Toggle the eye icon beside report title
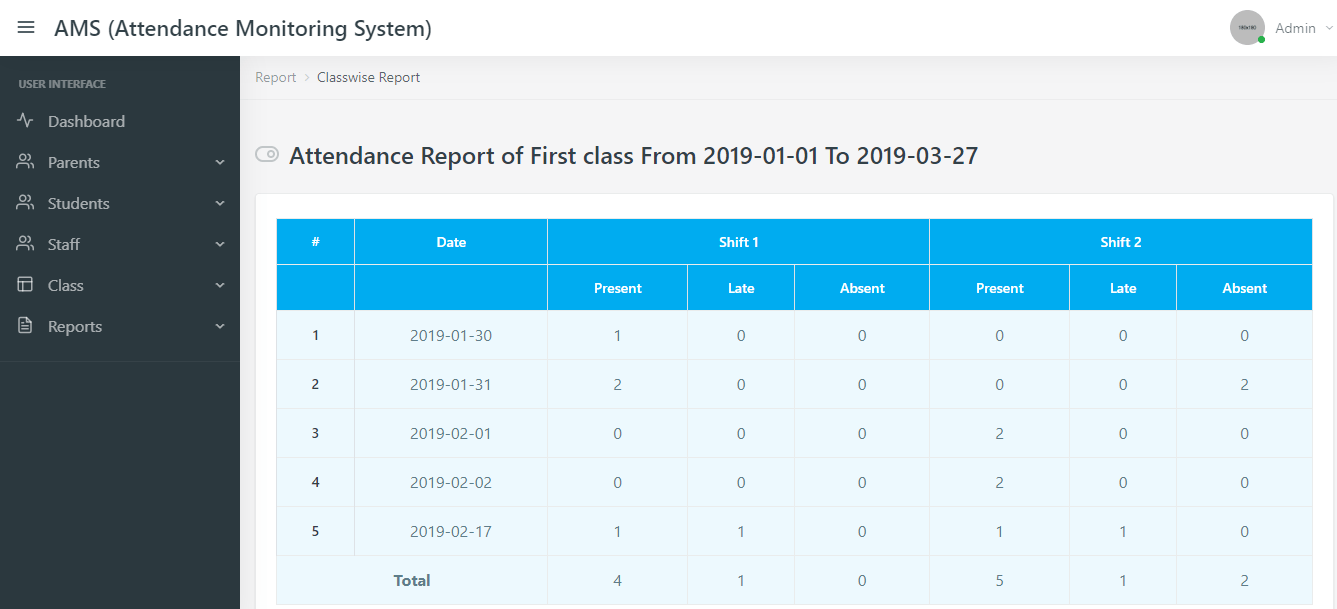The image size is (1337, 609). [266, 154]
